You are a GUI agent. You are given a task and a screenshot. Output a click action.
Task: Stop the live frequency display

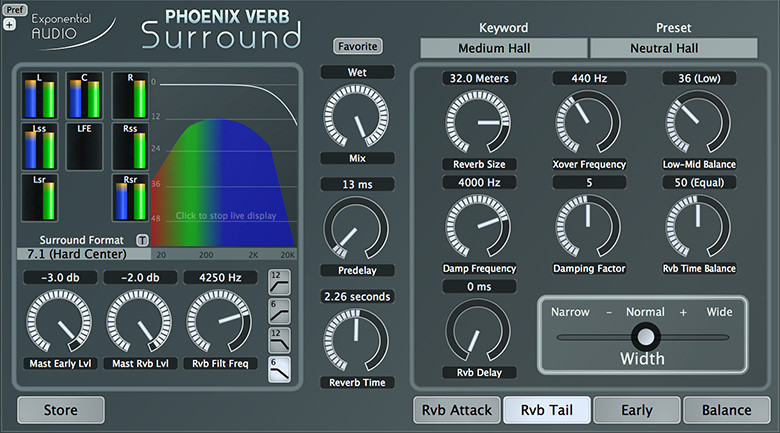[225, 216]
